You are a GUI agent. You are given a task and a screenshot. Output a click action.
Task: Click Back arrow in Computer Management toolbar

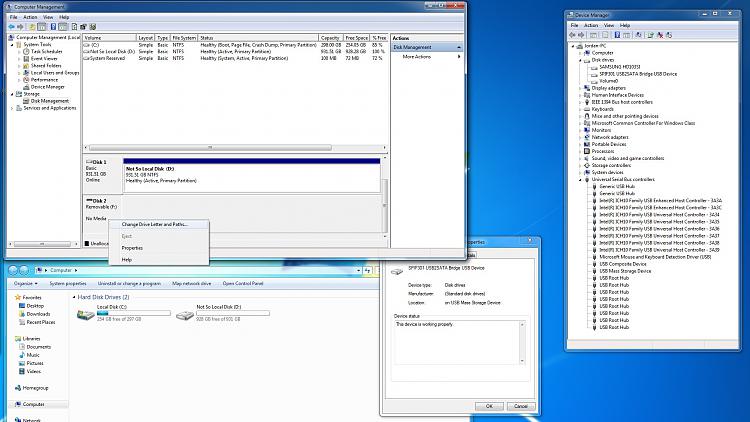(11, 27)
